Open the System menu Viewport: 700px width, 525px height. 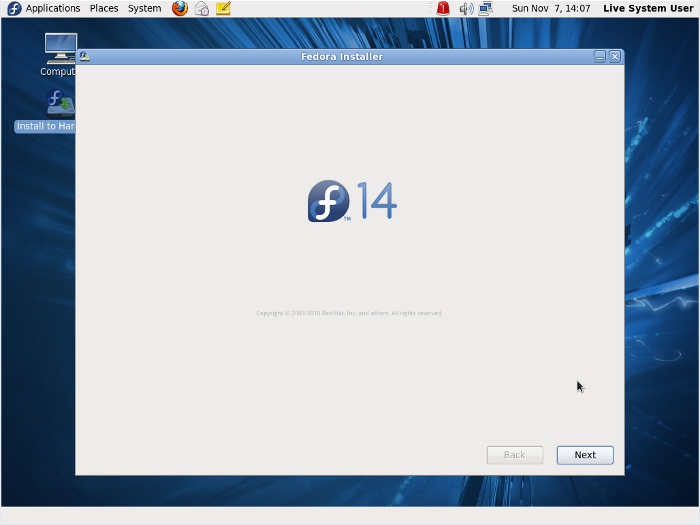(x=144, y=8)
